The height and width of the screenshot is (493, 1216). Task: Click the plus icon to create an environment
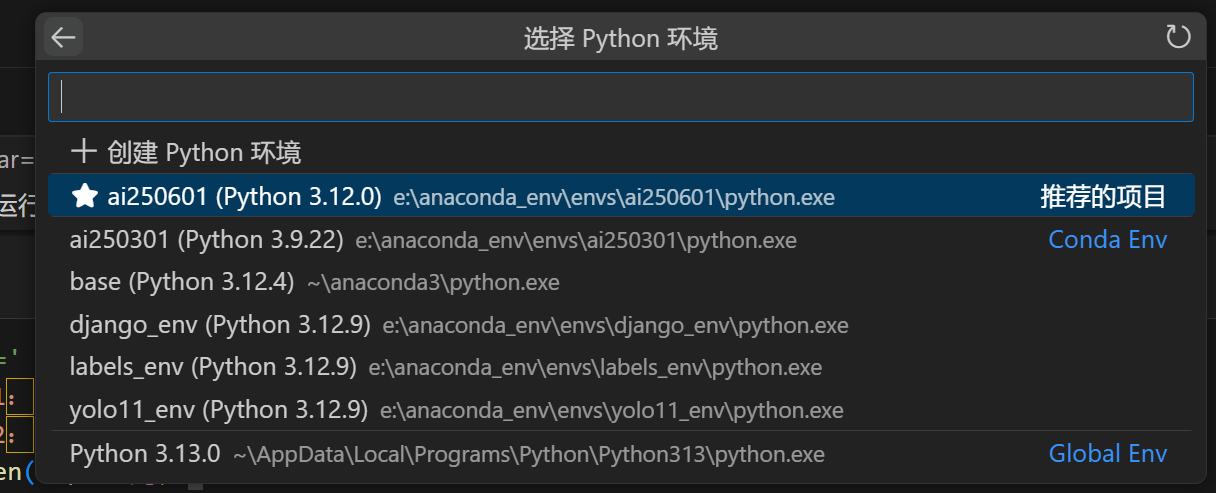point(84,152)
